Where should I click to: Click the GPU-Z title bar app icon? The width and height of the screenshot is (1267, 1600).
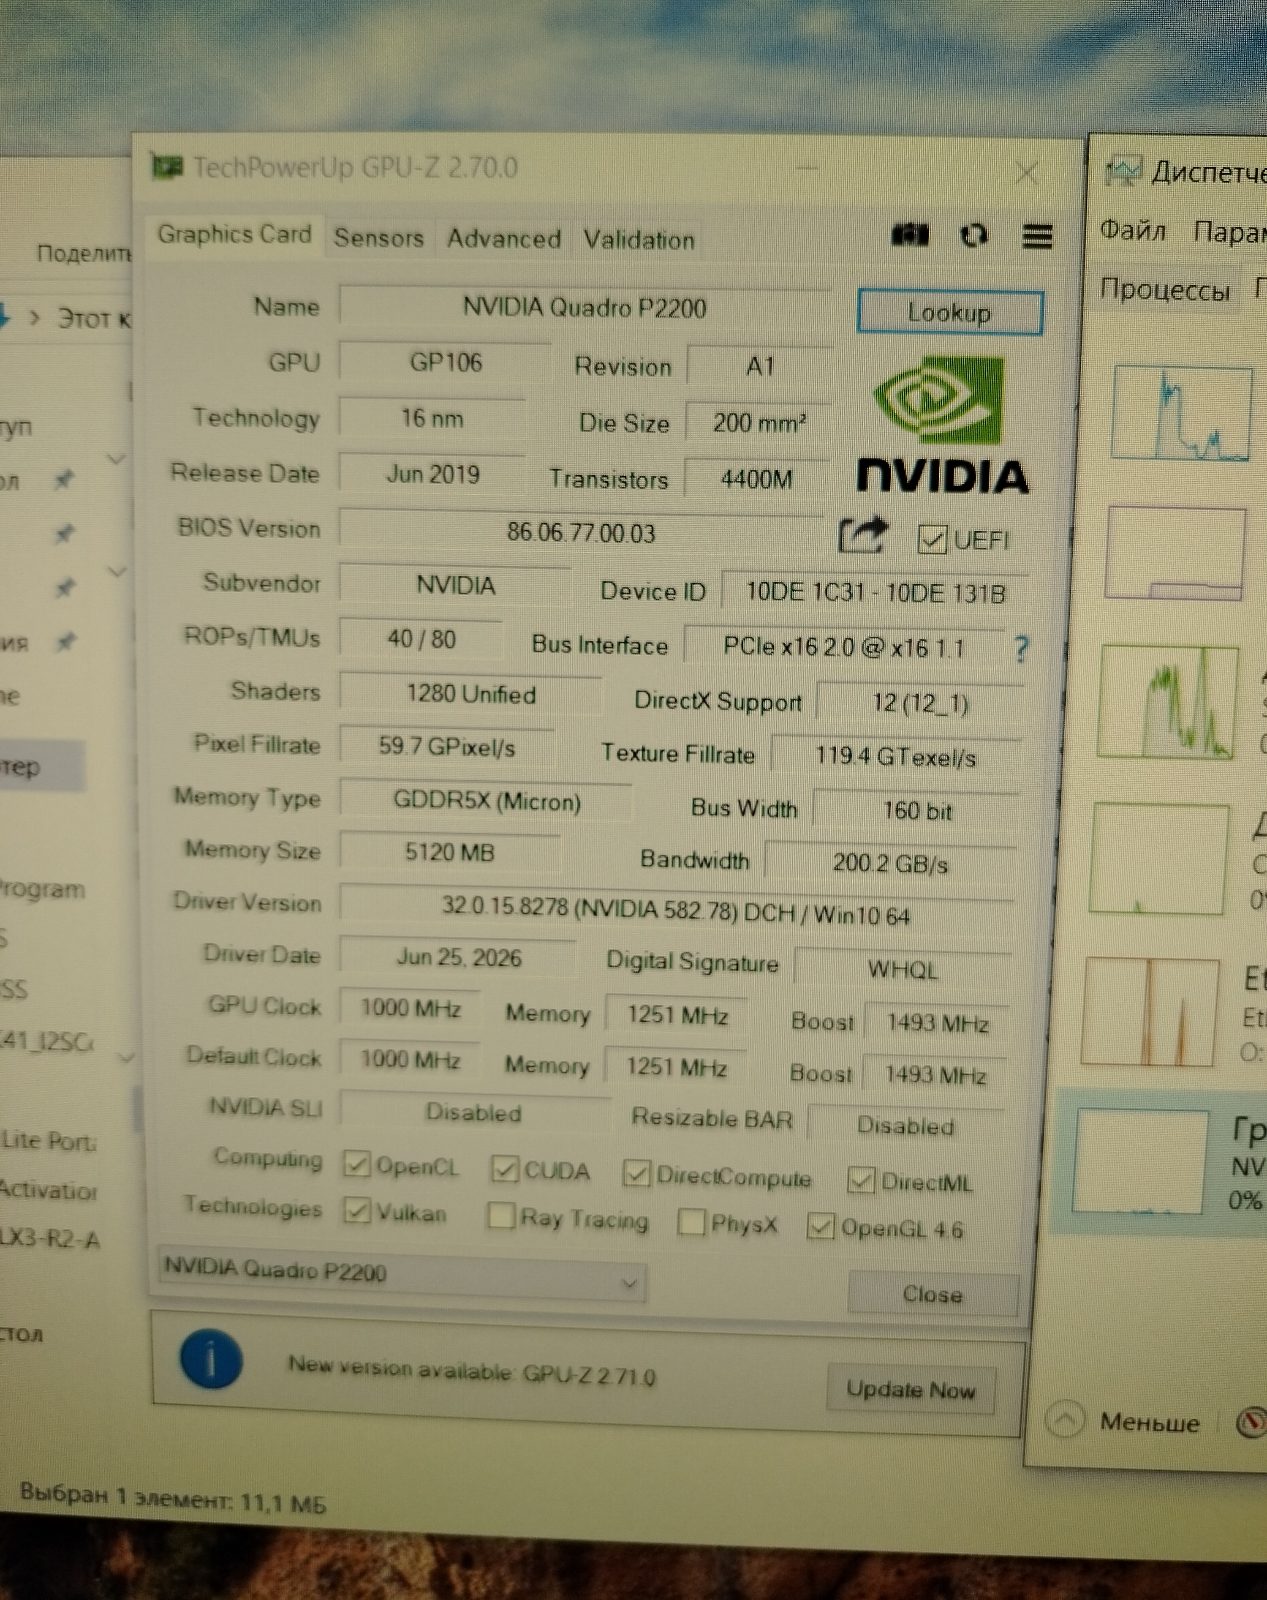pyautogui.click(x=166, y=165)
